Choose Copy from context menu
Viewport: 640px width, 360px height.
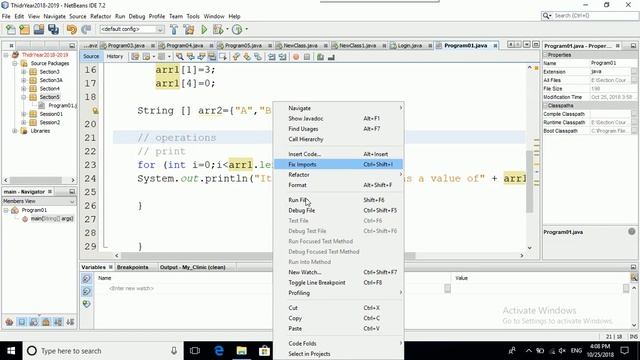pos(338,318)
